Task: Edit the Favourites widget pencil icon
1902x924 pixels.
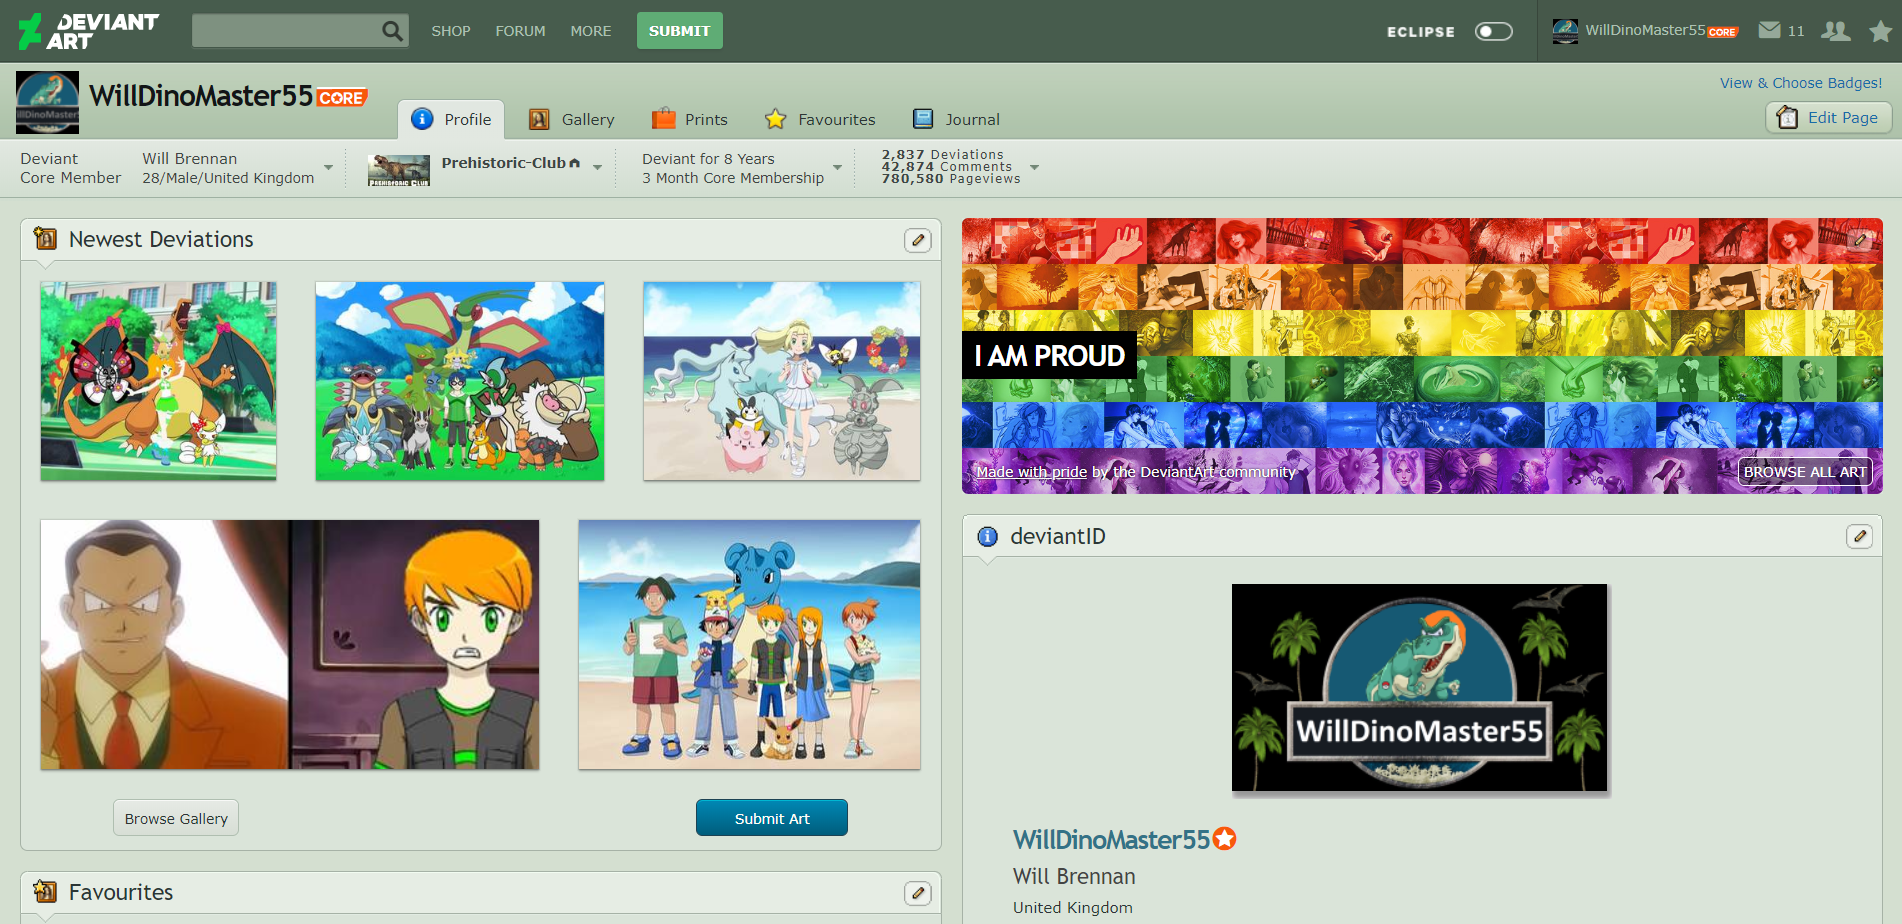Action: (917, 893)
